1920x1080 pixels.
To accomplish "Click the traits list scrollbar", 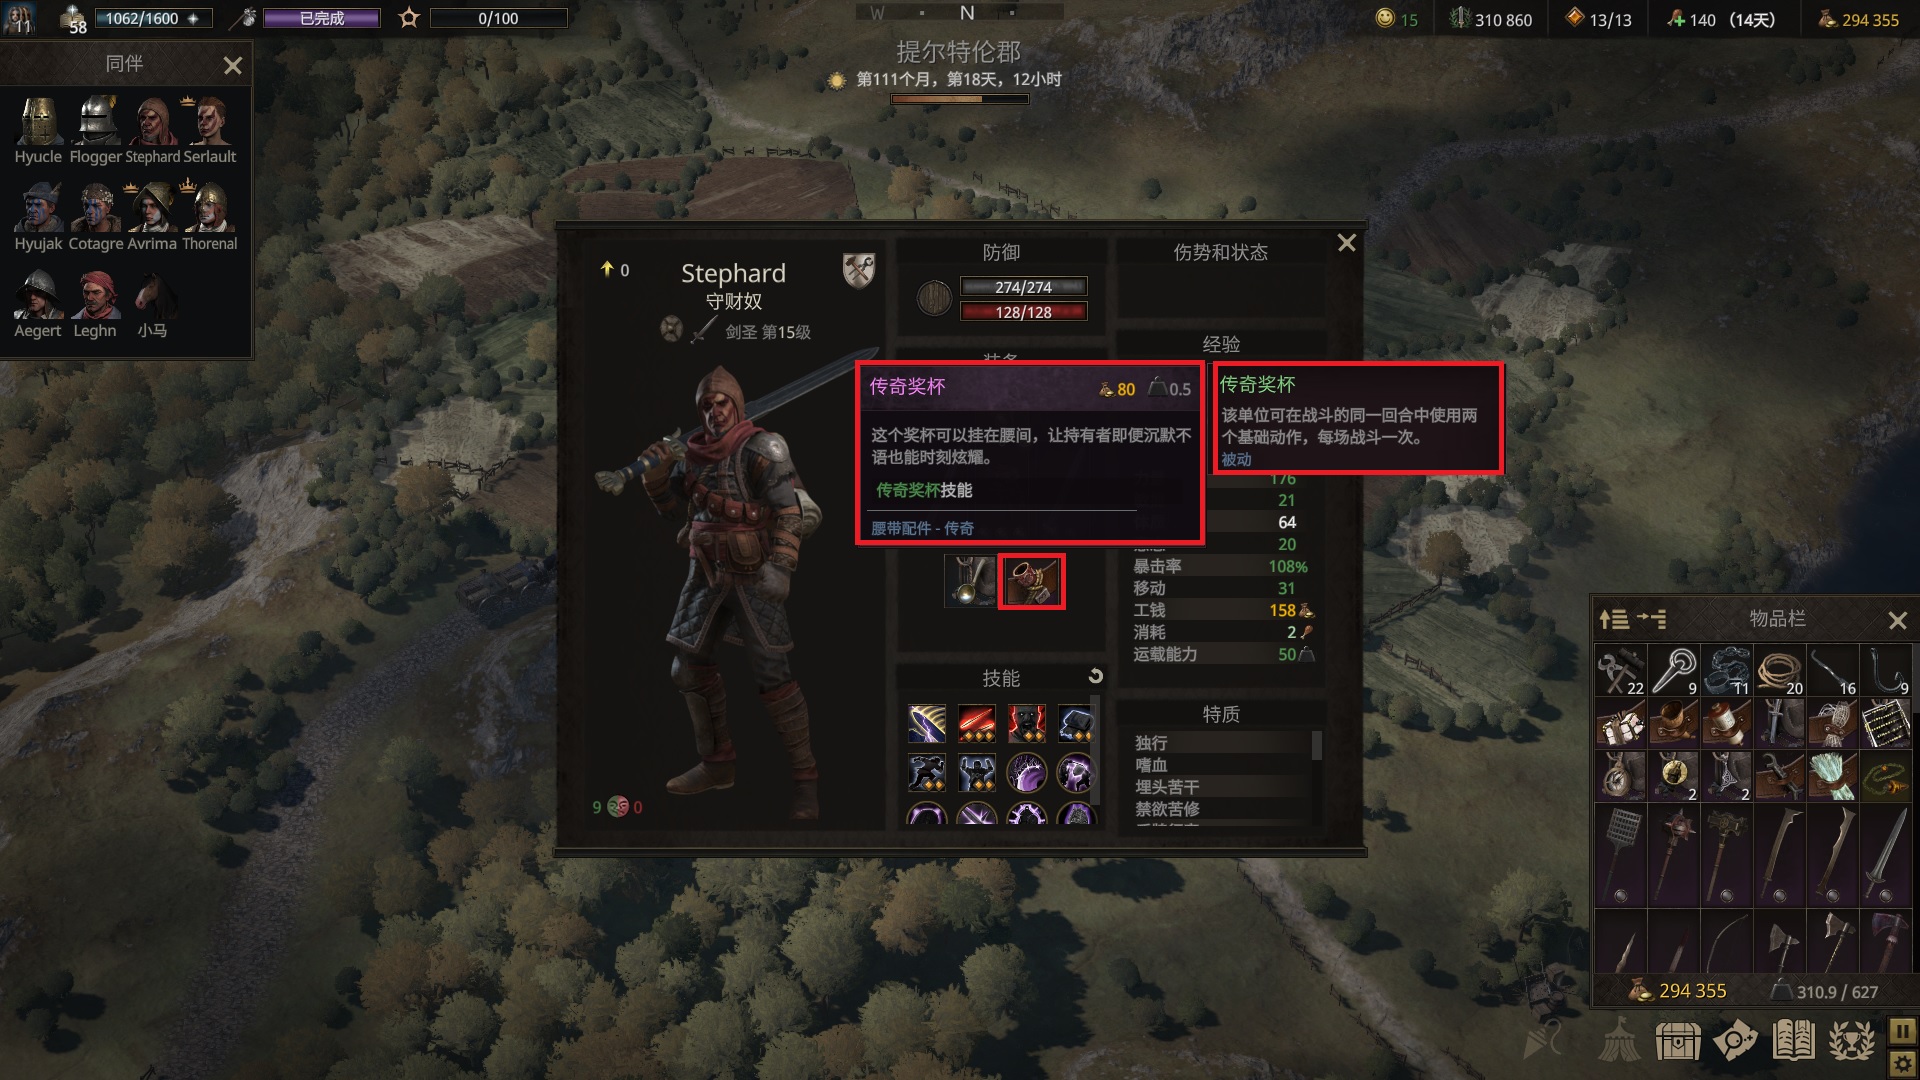I will tap(1316, 745).
